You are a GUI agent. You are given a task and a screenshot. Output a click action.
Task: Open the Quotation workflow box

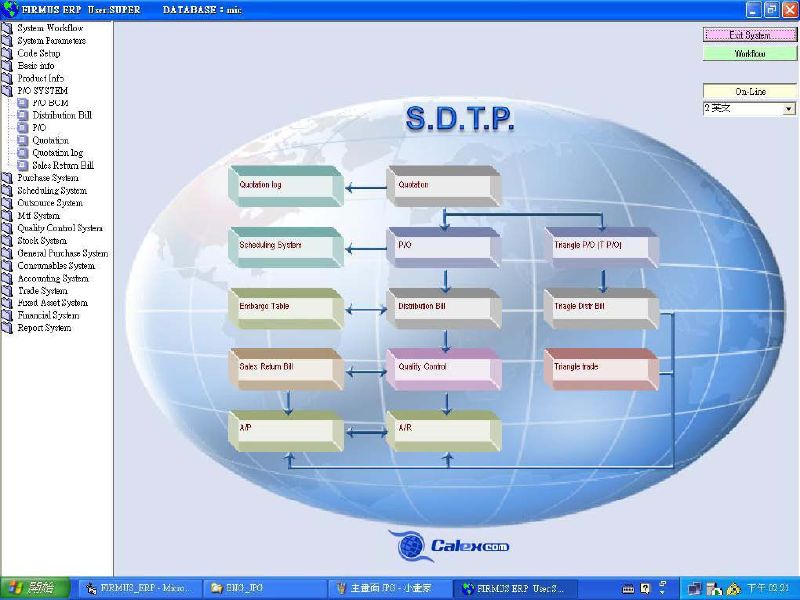pyautogui.click(x=444, y=186)
